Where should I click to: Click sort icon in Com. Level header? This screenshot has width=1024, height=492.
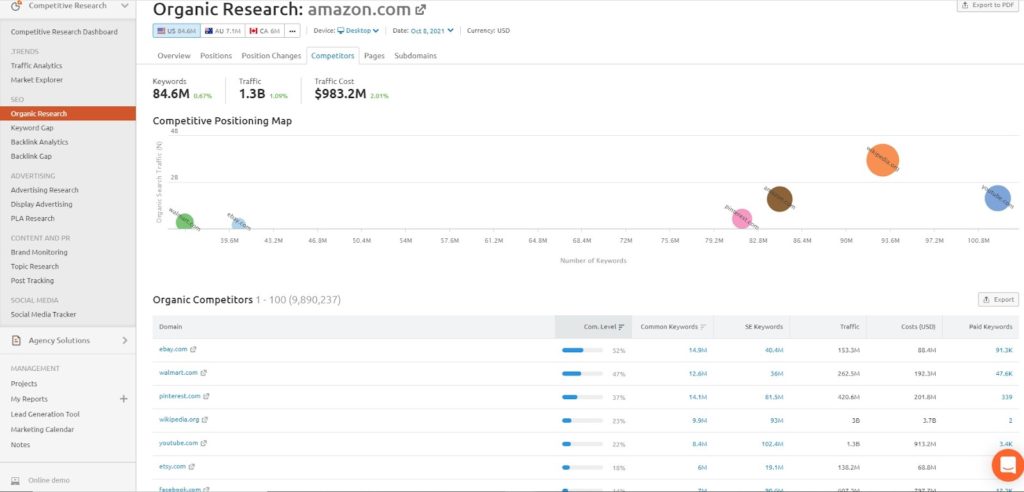(621, 327)
